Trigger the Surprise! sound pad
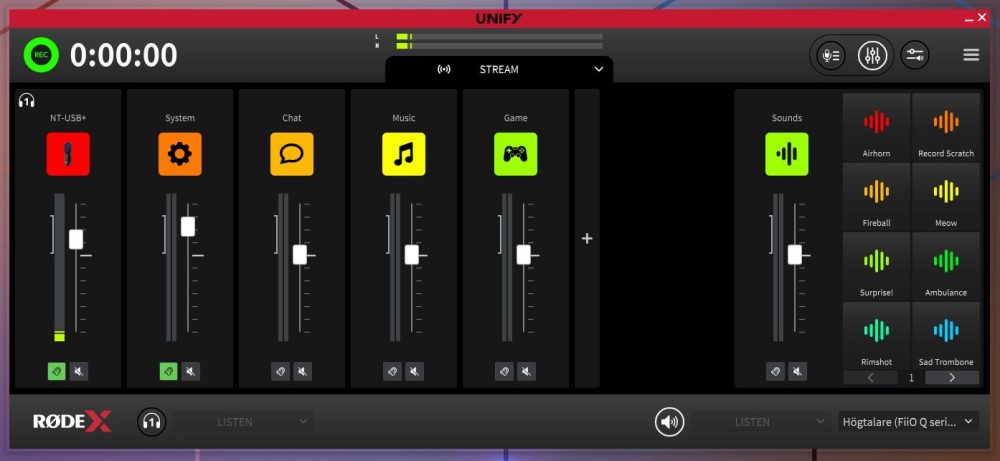Screen dimensions: 1000x461 pos(876,266)
